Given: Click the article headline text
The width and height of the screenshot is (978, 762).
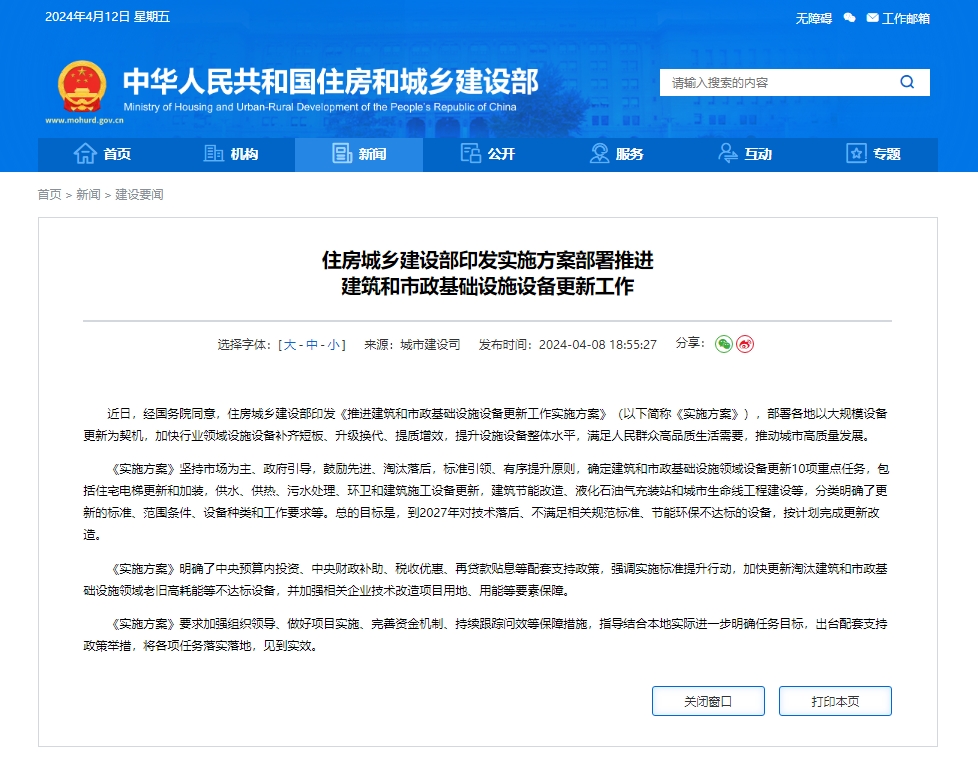Looking at the screenshot, I should point(488,273).
